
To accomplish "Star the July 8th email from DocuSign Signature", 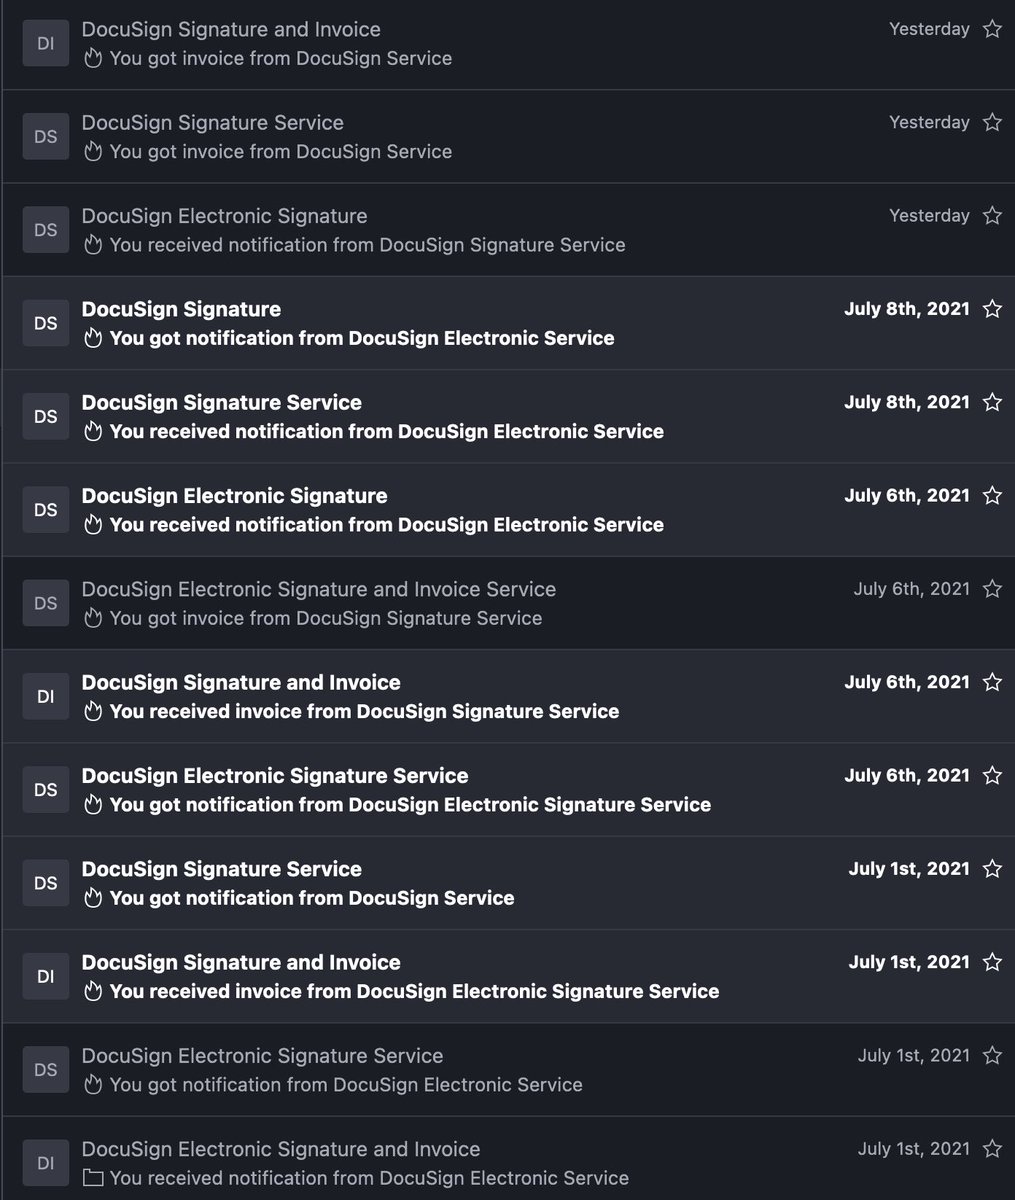I will (x=992, y=308).
